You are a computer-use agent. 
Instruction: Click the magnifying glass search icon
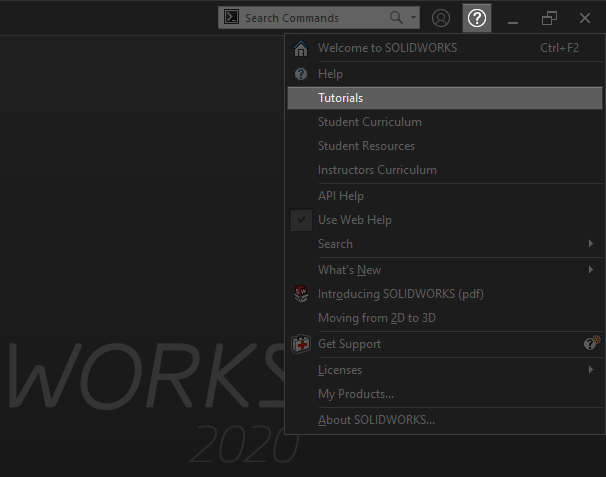point(396,17)
